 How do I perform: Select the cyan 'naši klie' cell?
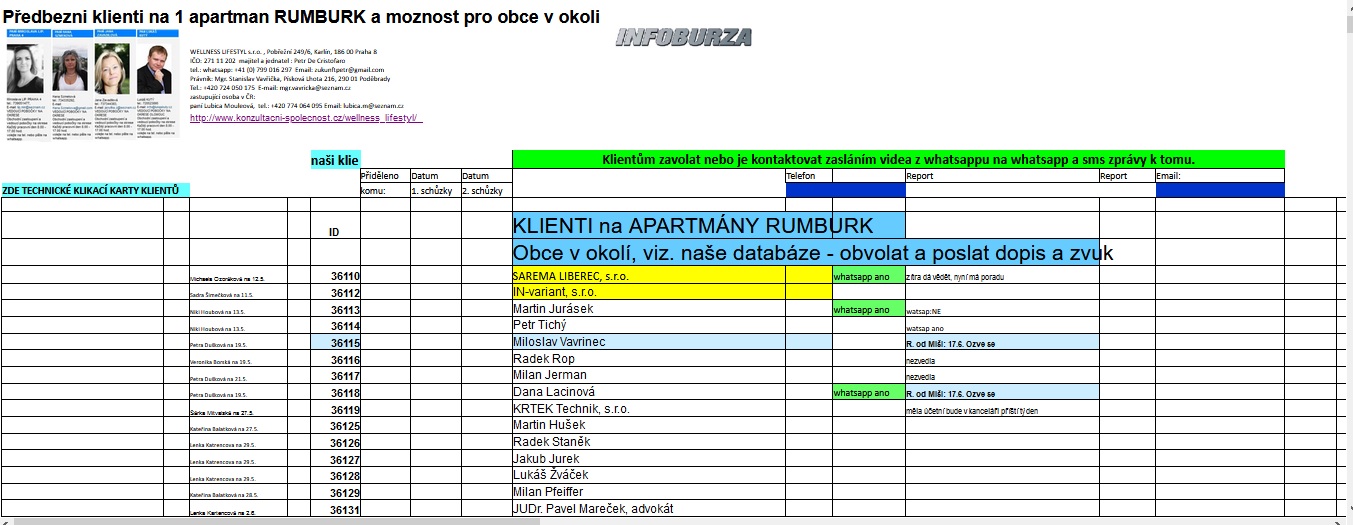tap(335, 159)
